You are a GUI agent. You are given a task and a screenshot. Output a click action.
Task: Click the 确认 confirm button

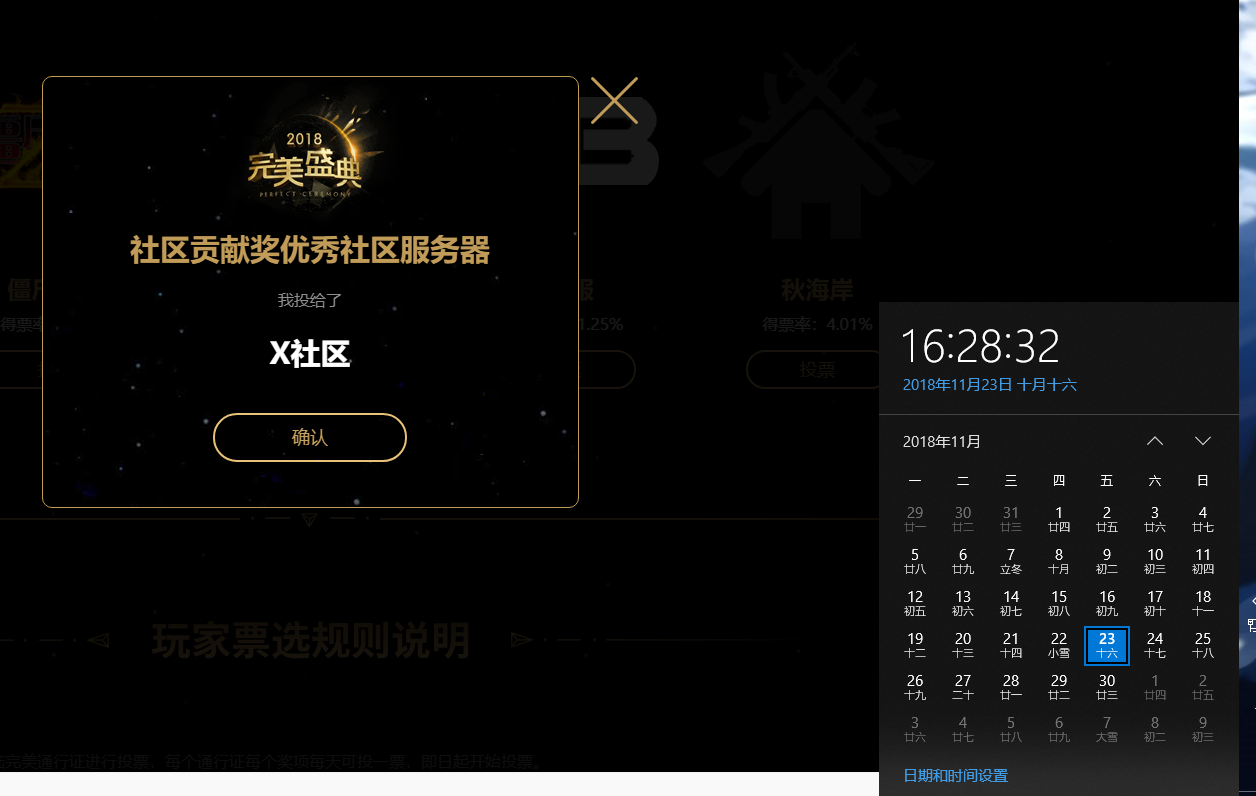[x=310, y=438]
